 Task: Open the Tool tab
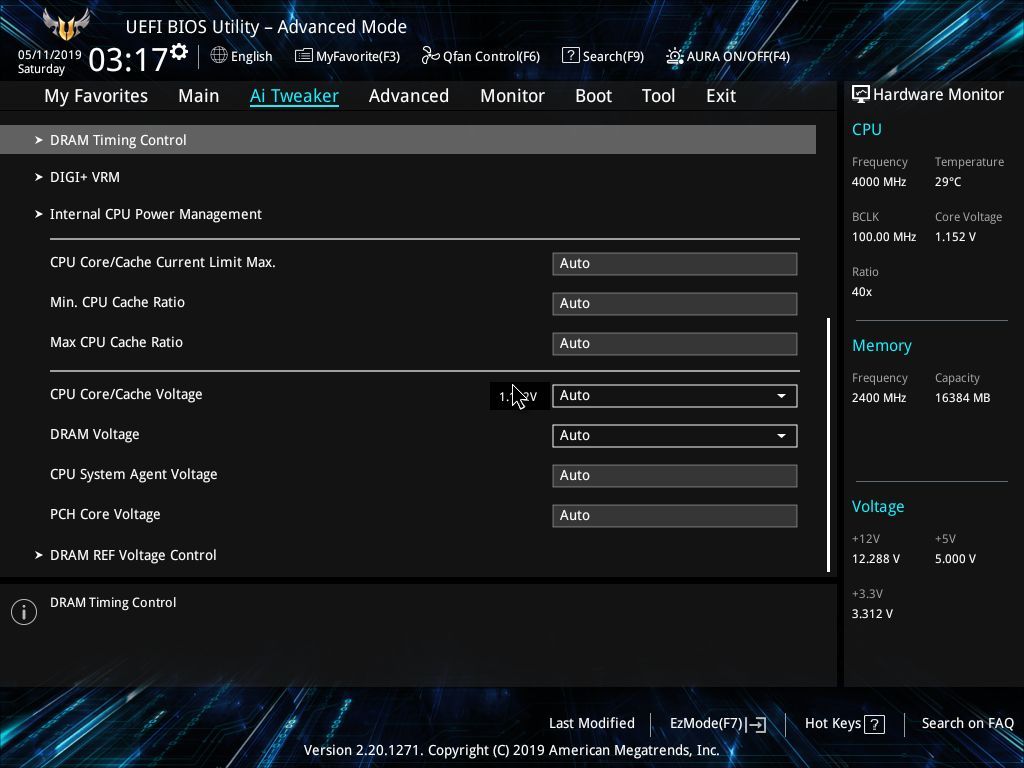[658, 96]
